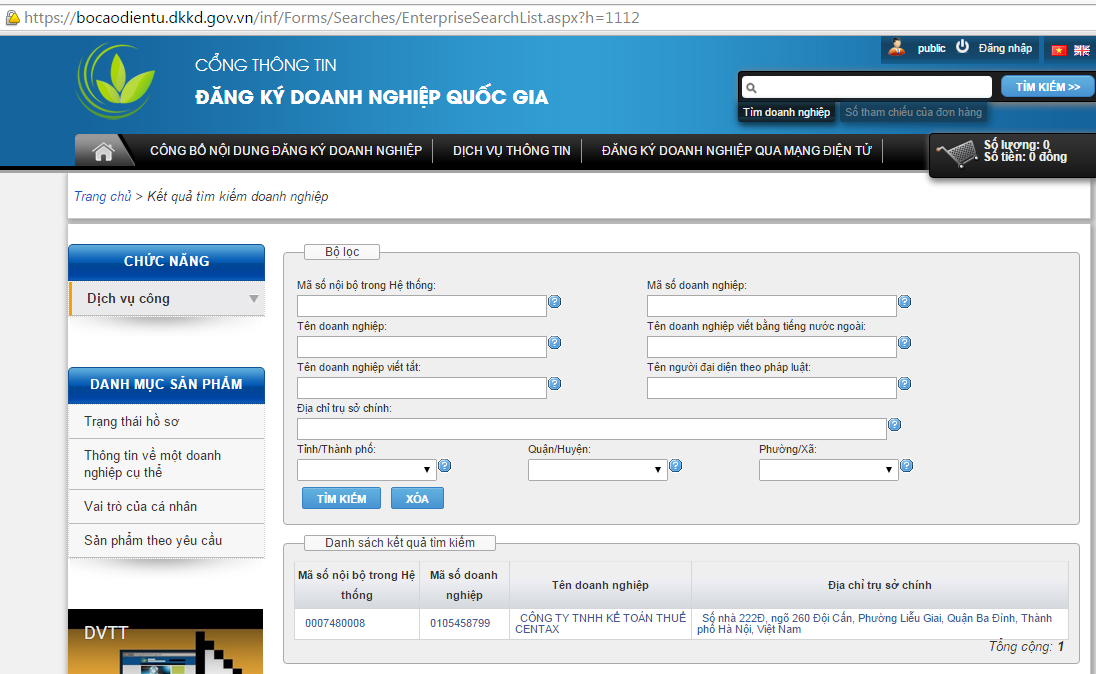Open the shopping cart icon
The image size is (1096, 674).
pyautogui.click(x=956, y=154)
